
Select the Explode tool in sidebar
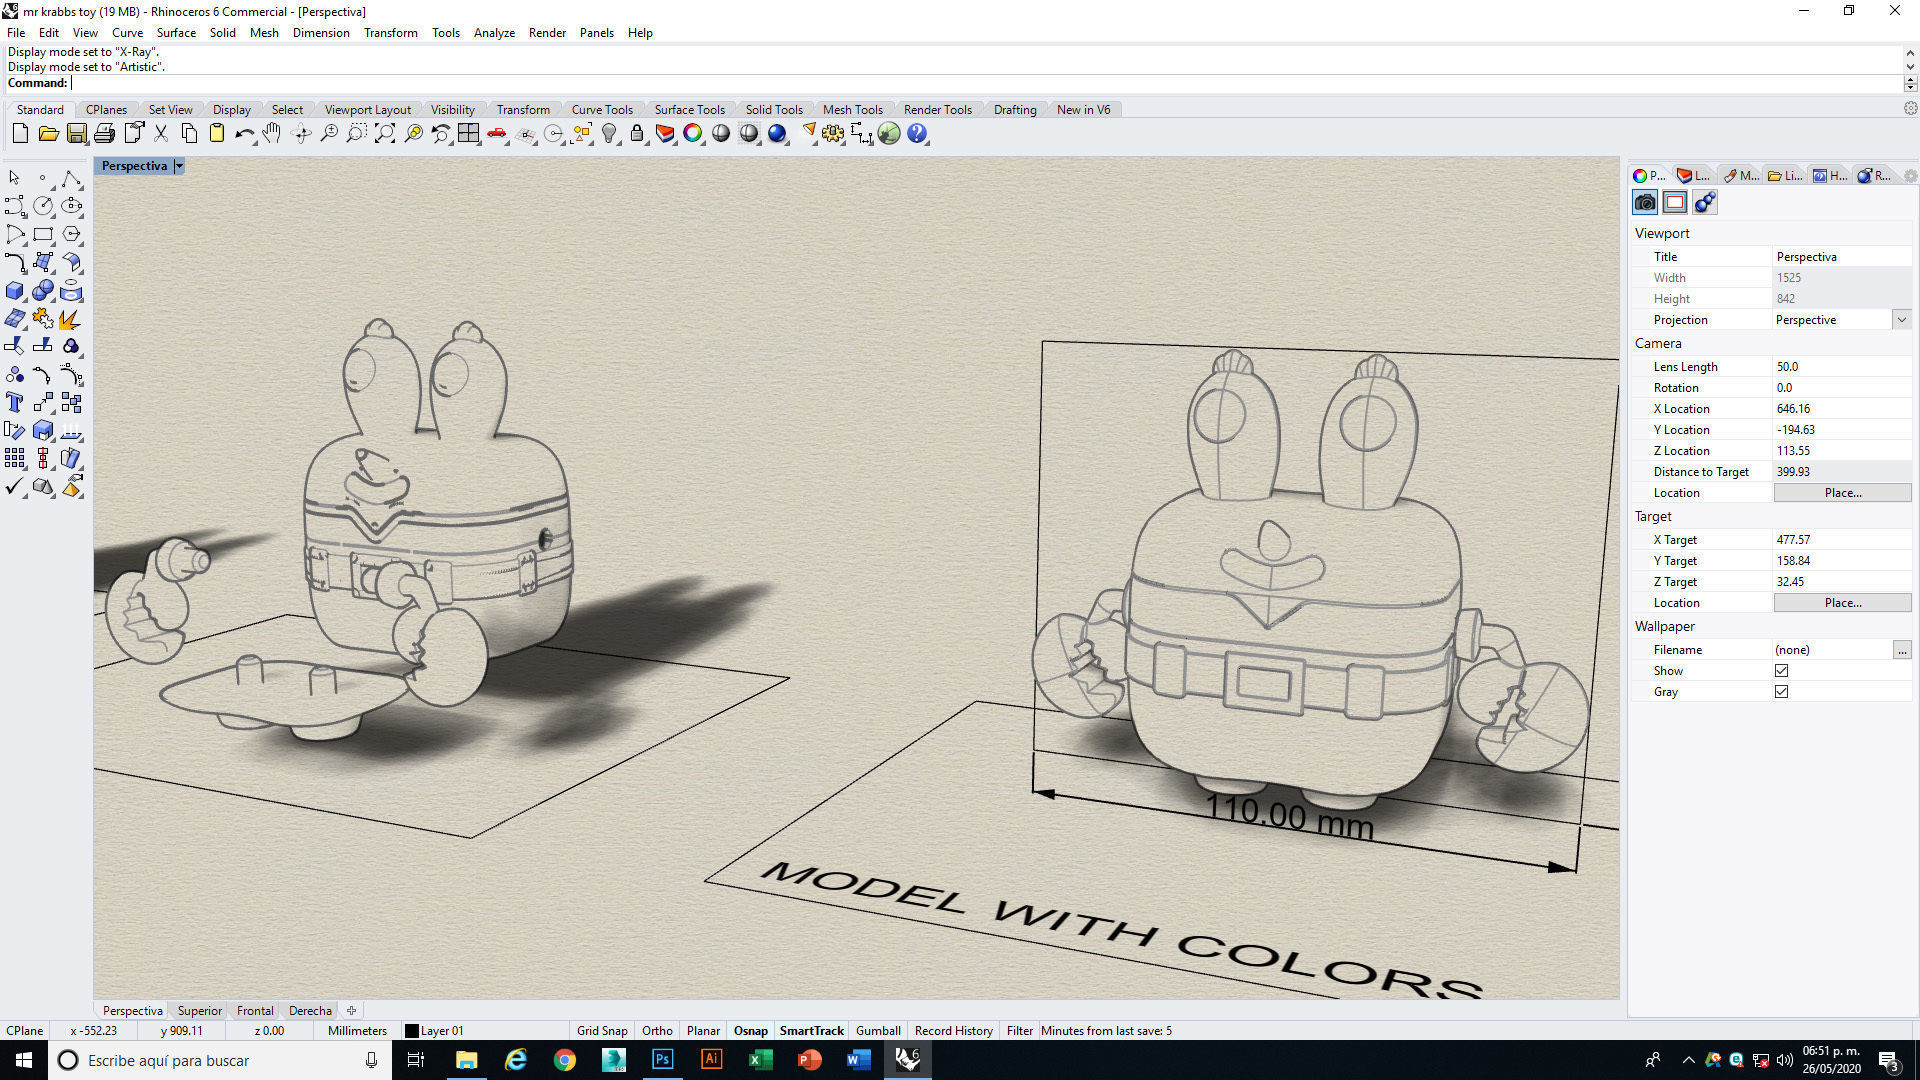click(71, 318)
